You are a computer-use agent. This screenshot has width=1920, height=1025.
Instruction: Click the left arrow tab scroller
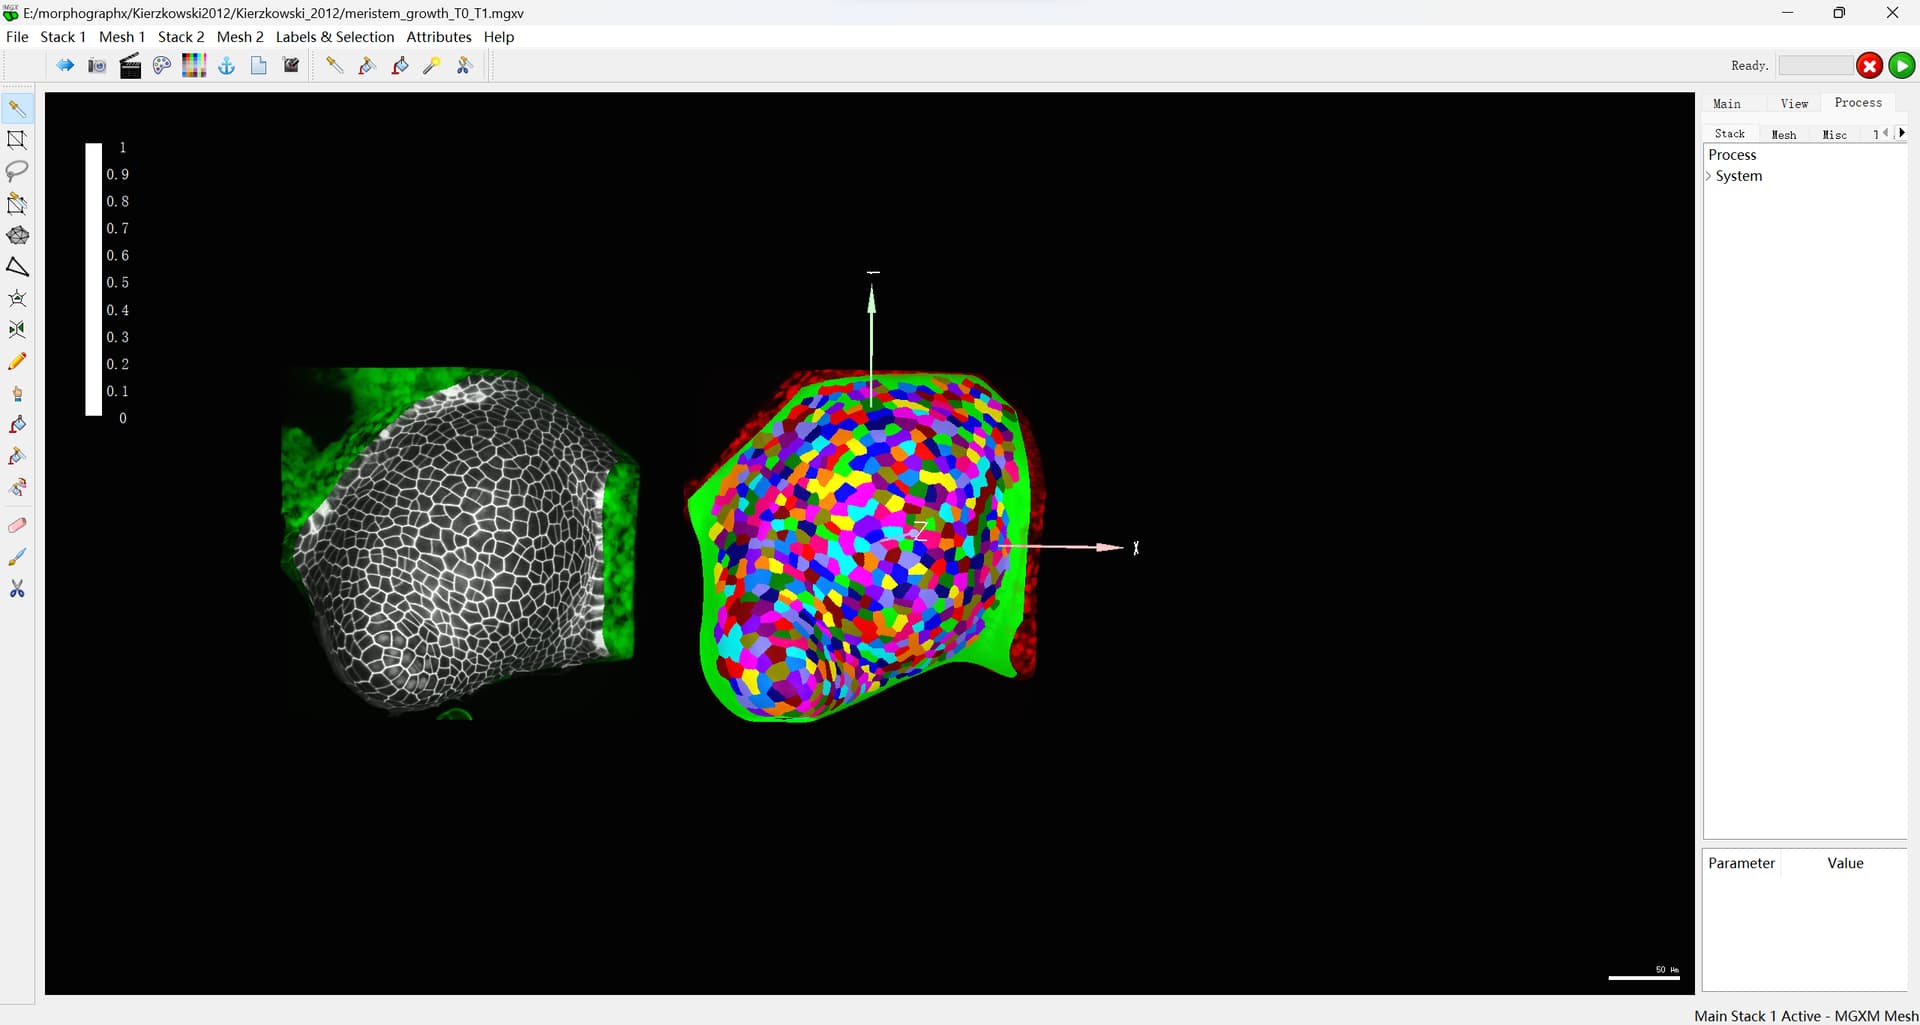[x=1886, y=132]
